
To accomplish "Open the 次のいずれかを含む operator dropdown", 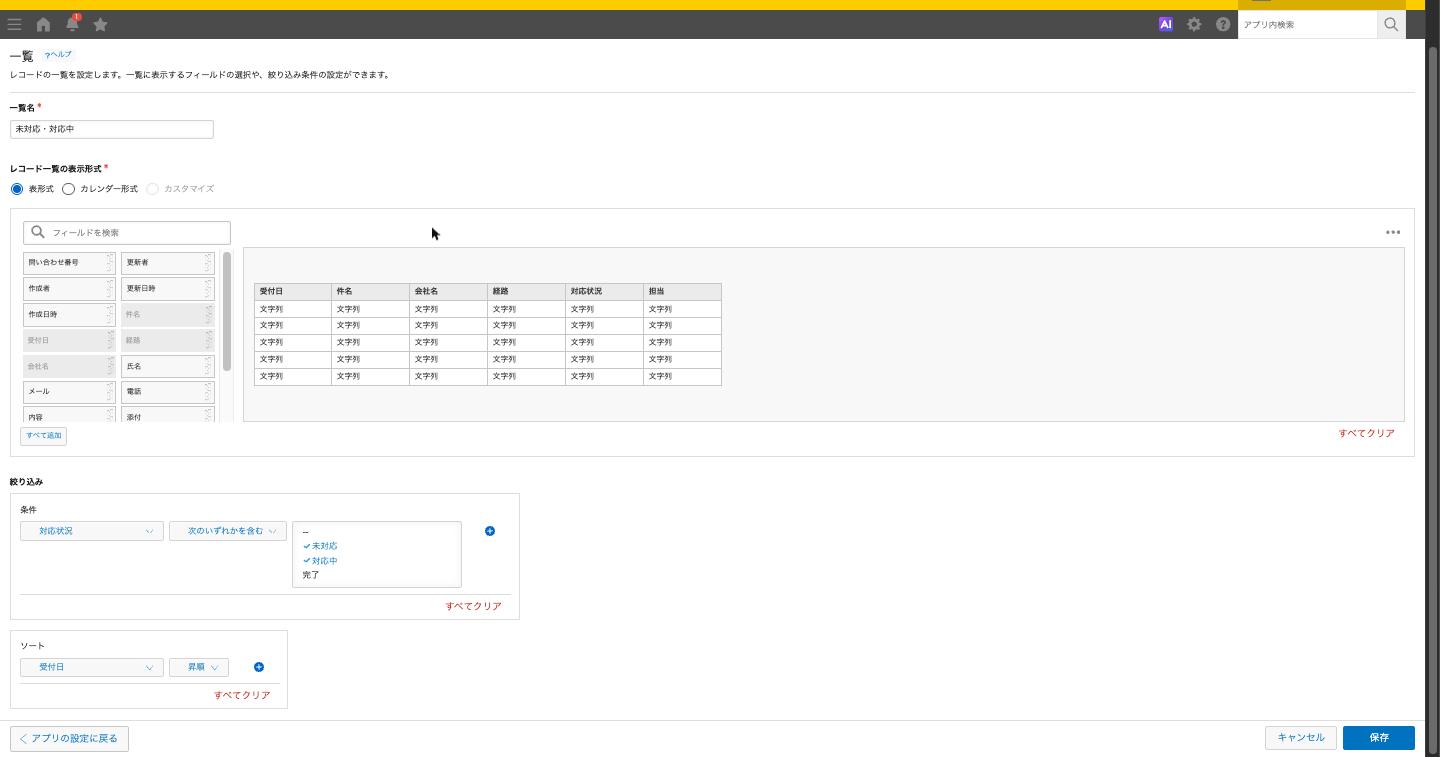I will click(228, 531).
